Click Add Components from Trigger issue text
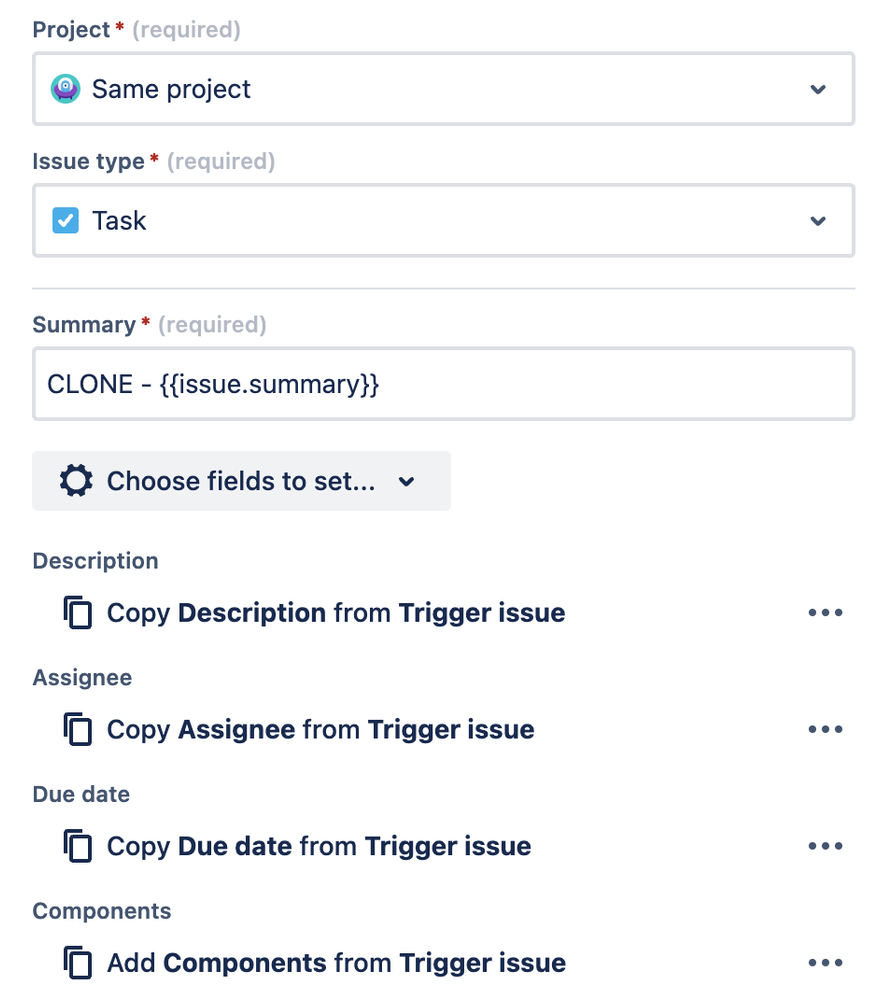 336,962
